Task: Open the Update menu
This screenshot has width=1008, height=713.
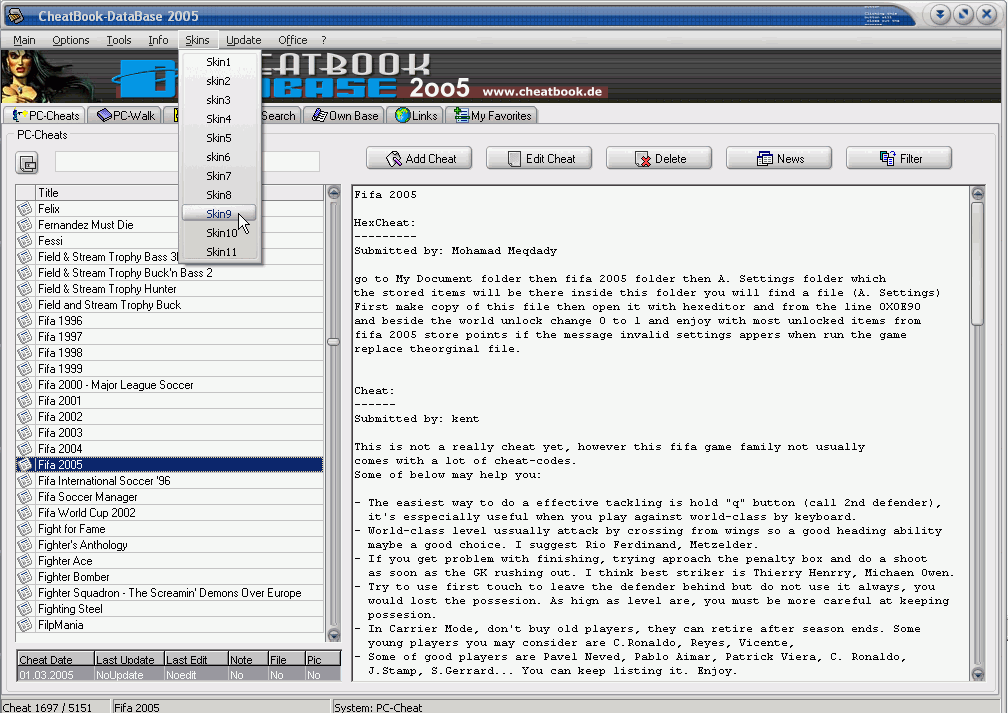Action: [x=243, y=40]
